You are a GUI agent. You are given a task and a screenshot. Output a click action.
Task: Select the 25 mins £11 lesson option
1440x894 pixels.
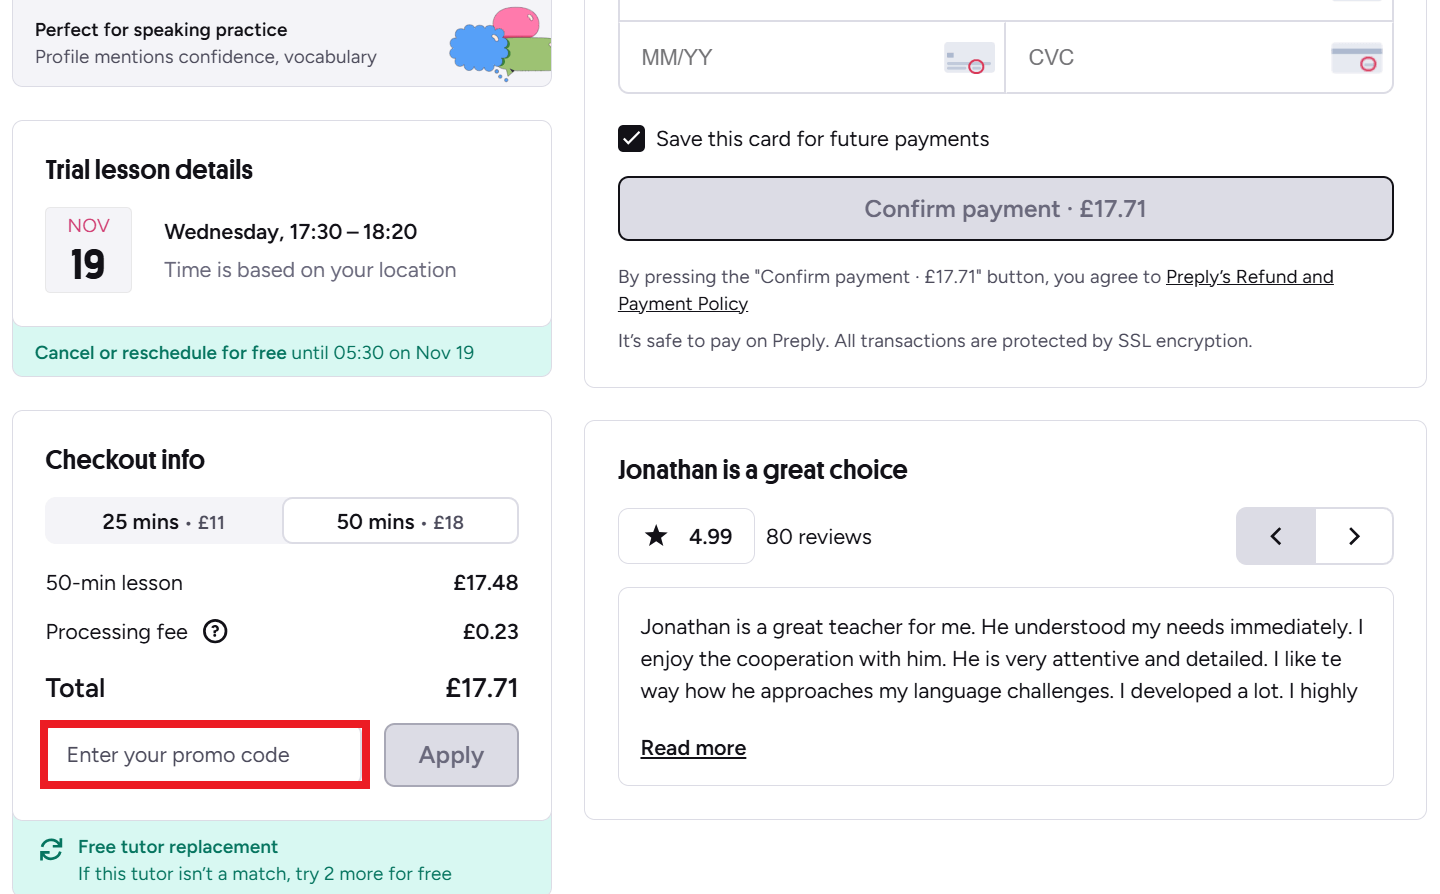click(164, 522)
